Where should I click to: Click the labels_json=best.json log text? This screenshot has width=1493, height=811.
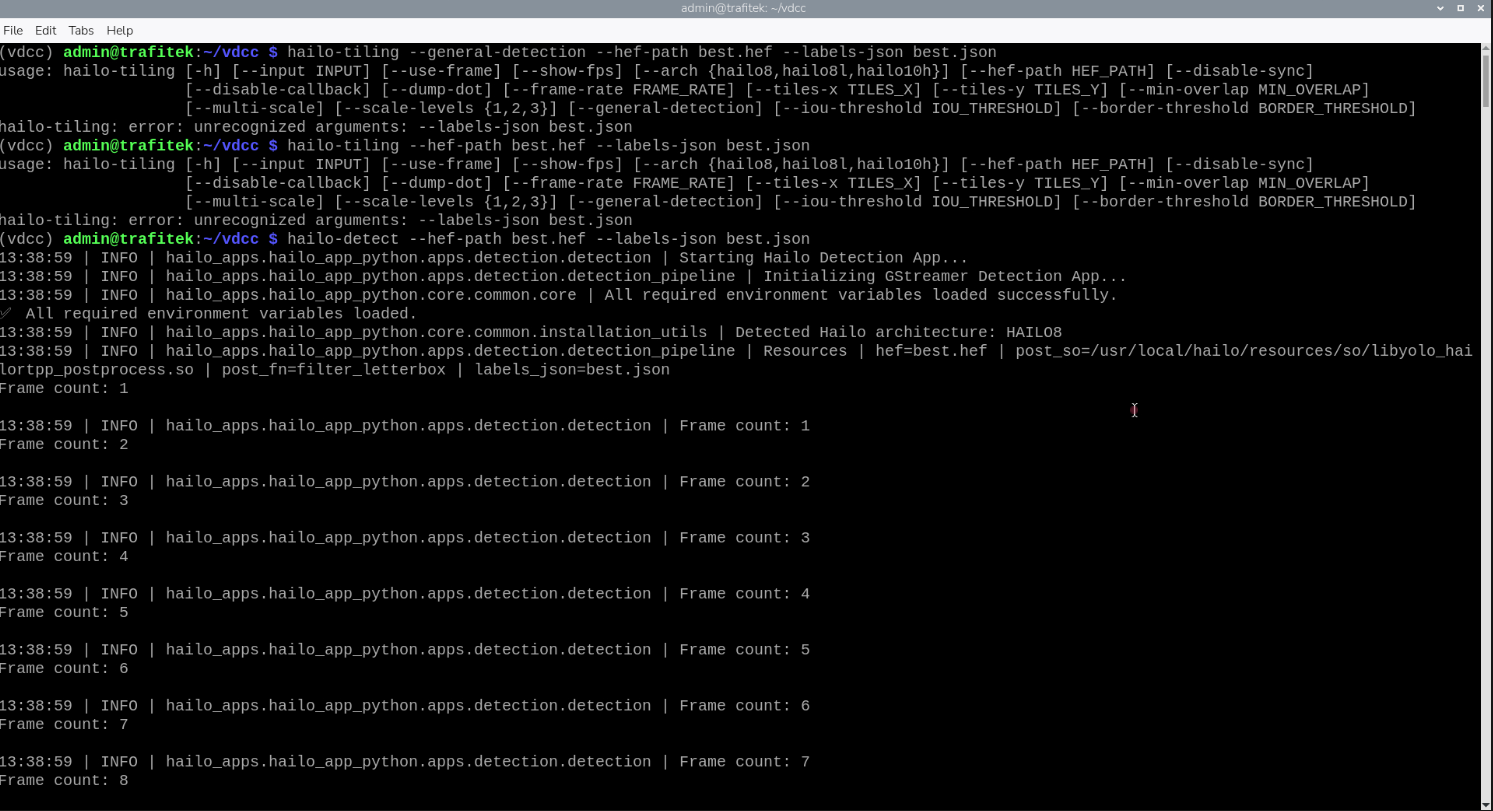(x=572, y=370)
